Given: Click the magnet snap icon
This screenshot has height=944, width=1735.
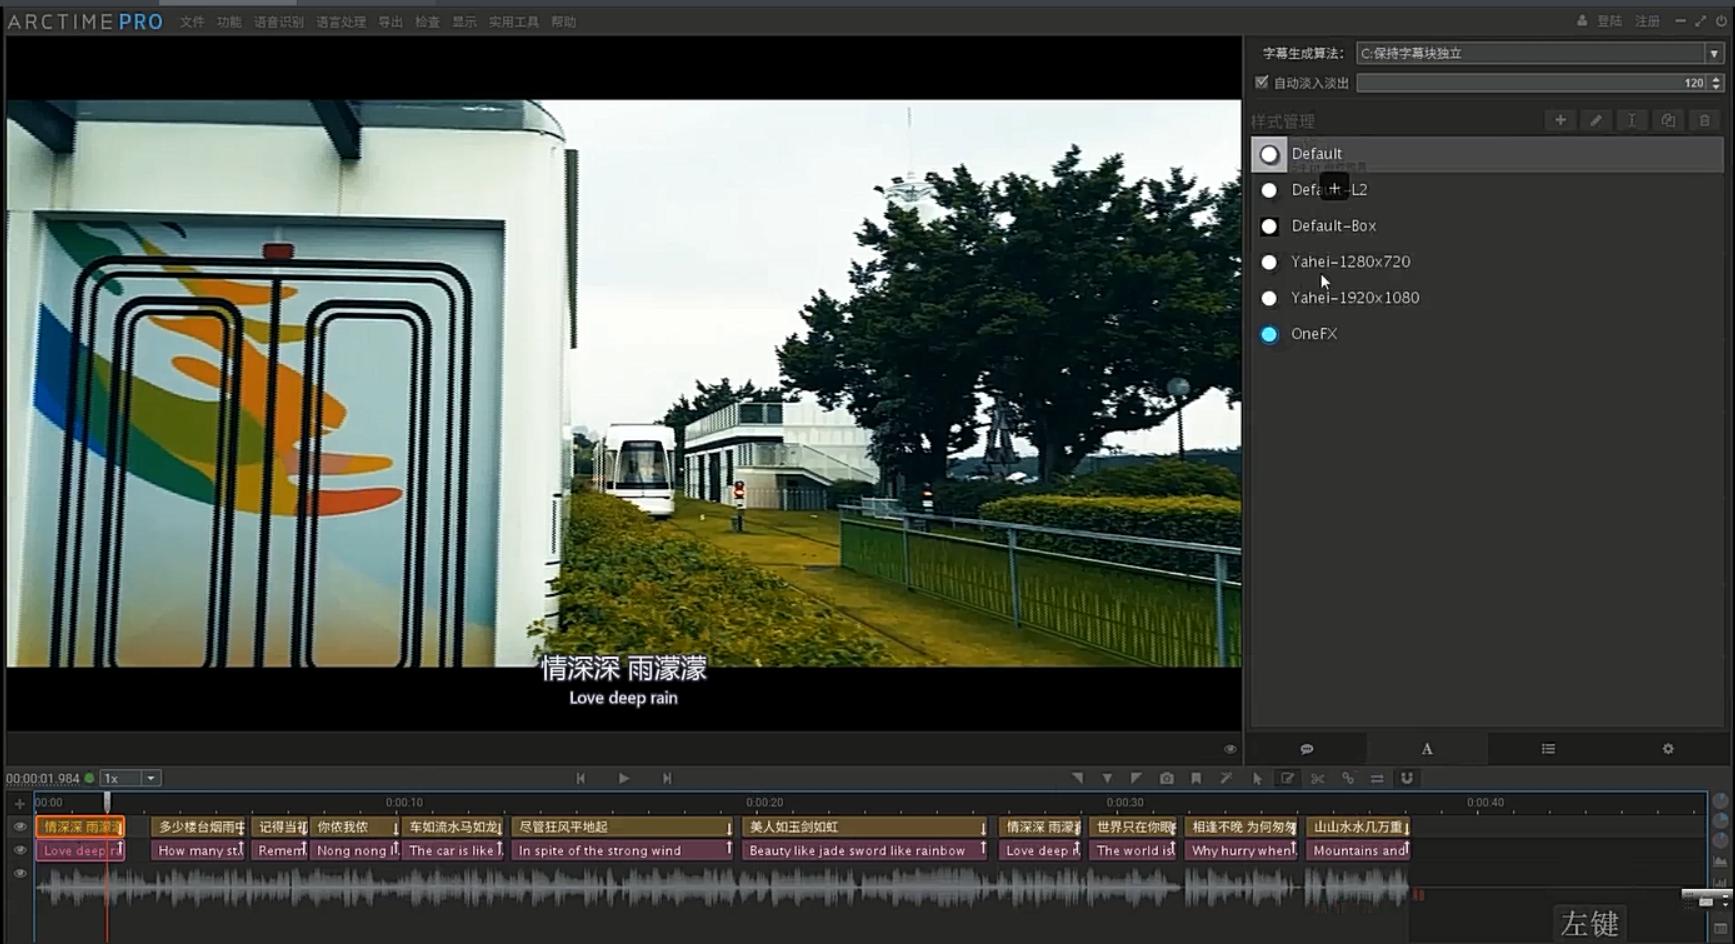Looking at the screenshot, I should (1406, 778).
